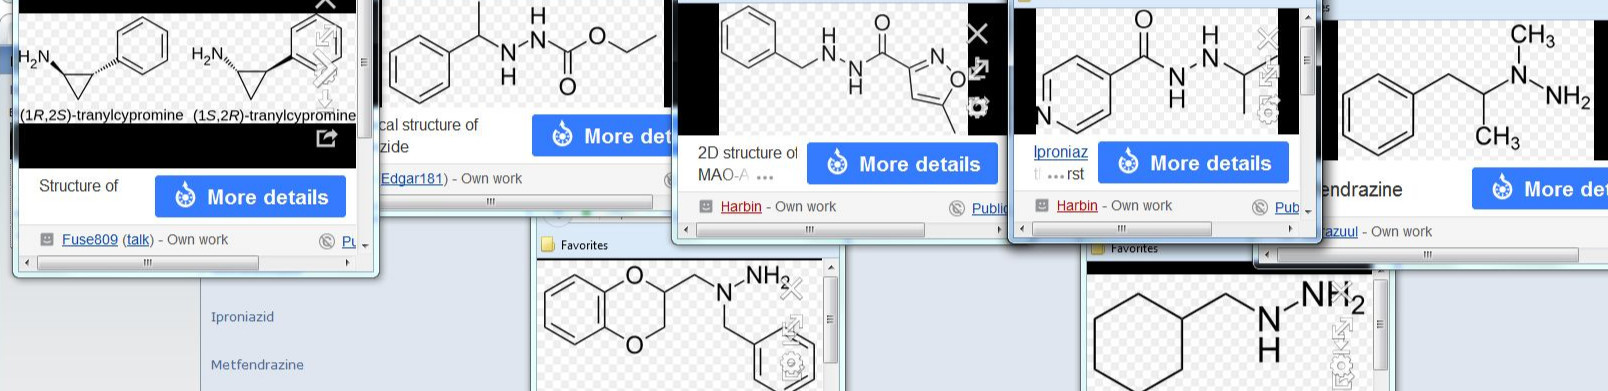The width and height of the screenshot is (1608, 391).
Task: Expand truncated caption dots after MAO-A
Action: (765, 177)
